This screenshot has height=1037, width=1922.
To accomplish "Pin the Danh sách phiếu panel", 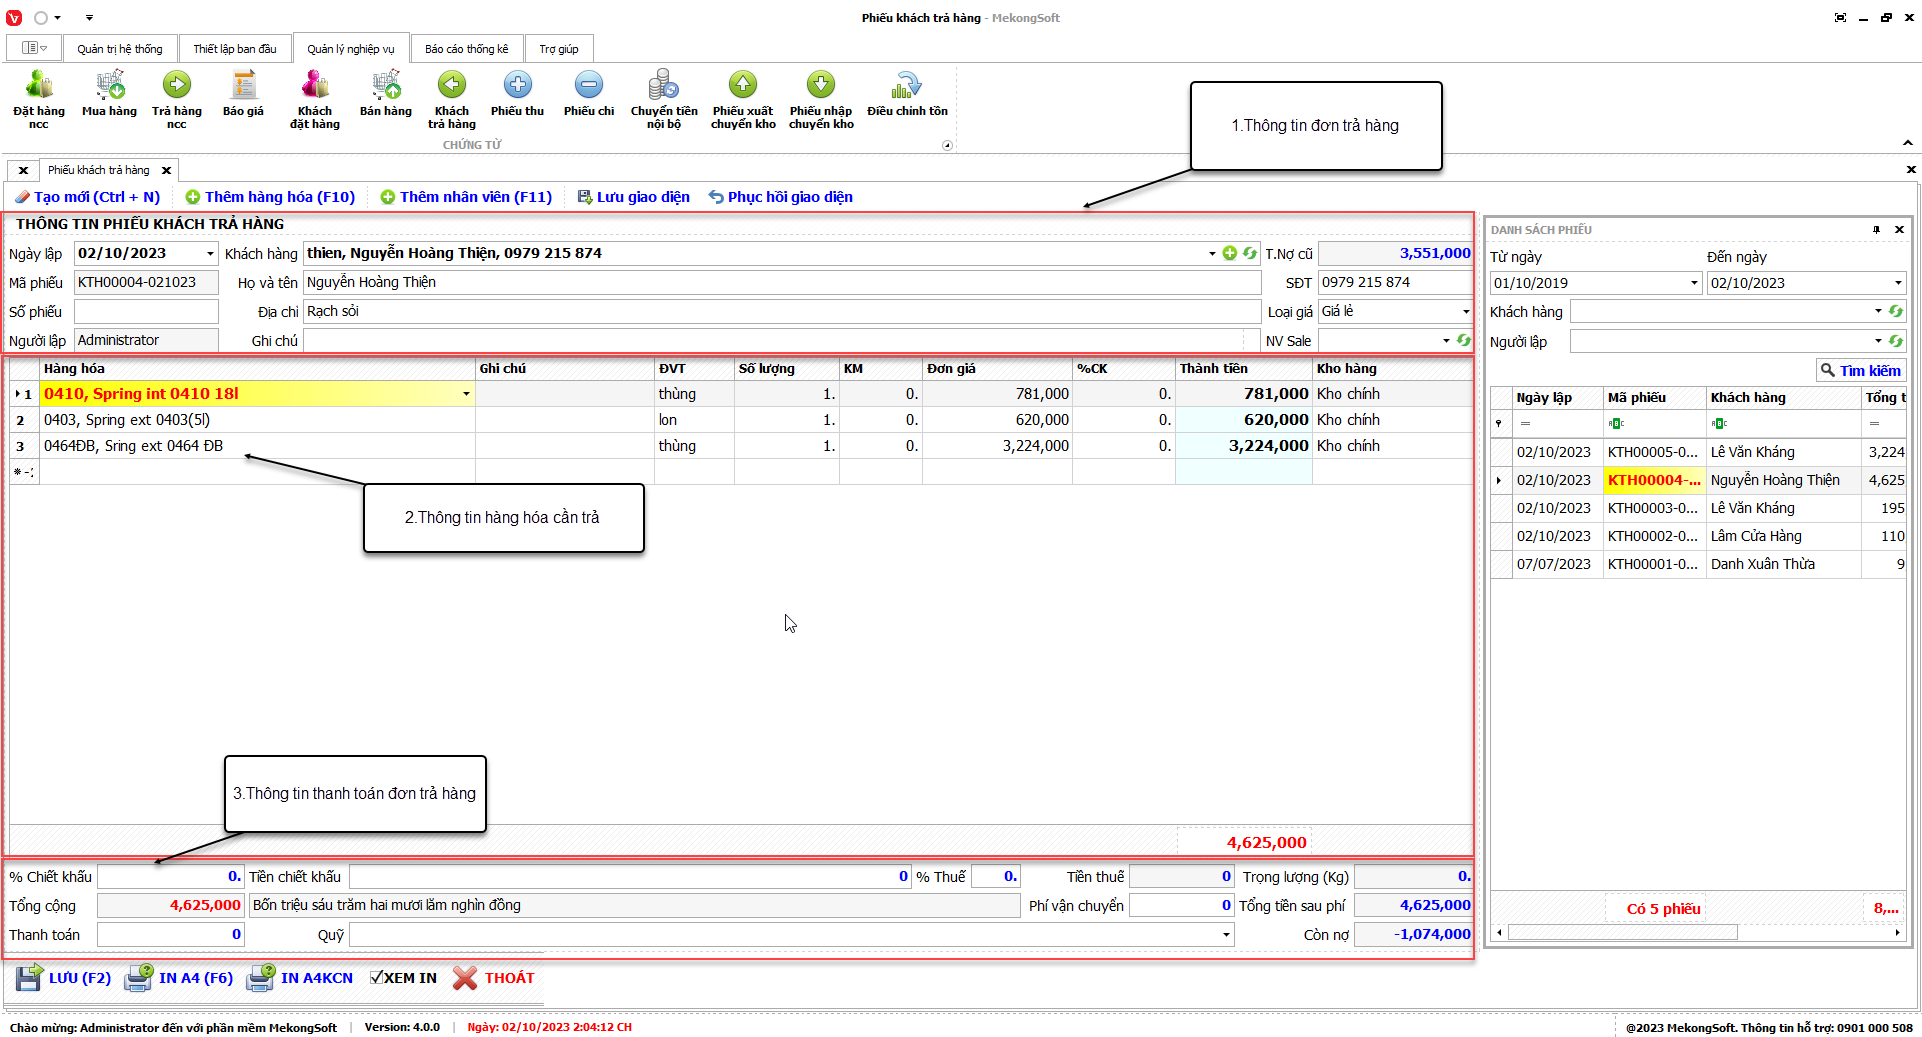I will click(x=1876, y=230).
